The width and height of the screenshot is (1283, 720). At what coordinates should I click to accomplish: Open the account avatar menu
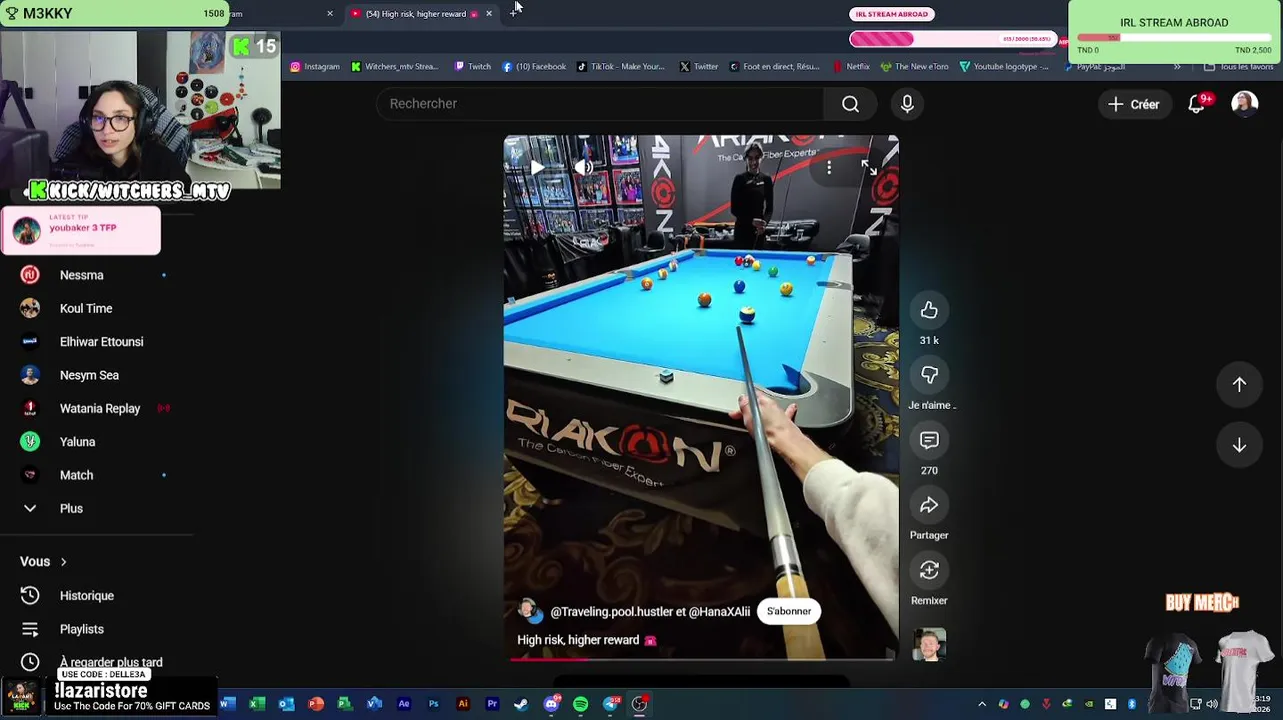[1244, 104]
